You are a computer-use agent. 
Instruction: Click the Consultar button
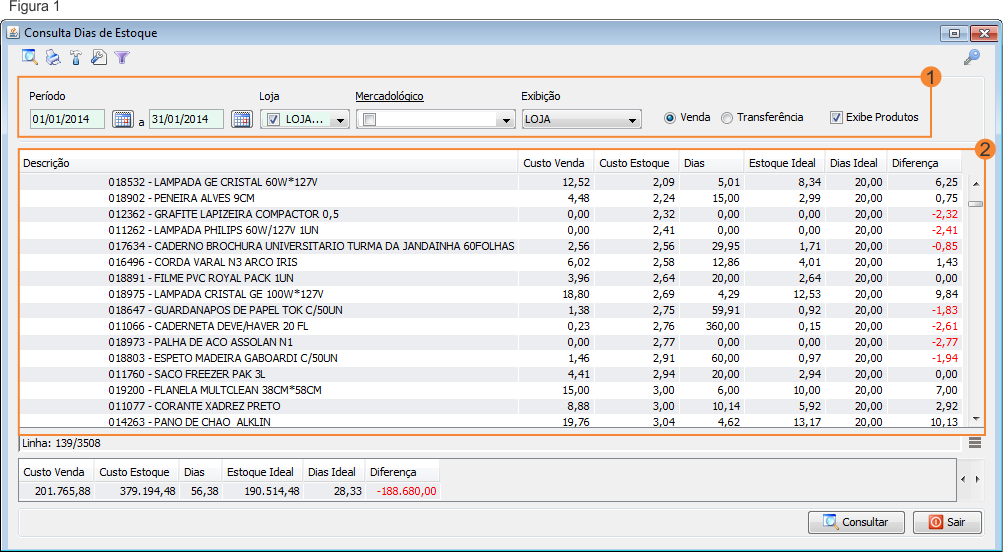tap(857, 522)
